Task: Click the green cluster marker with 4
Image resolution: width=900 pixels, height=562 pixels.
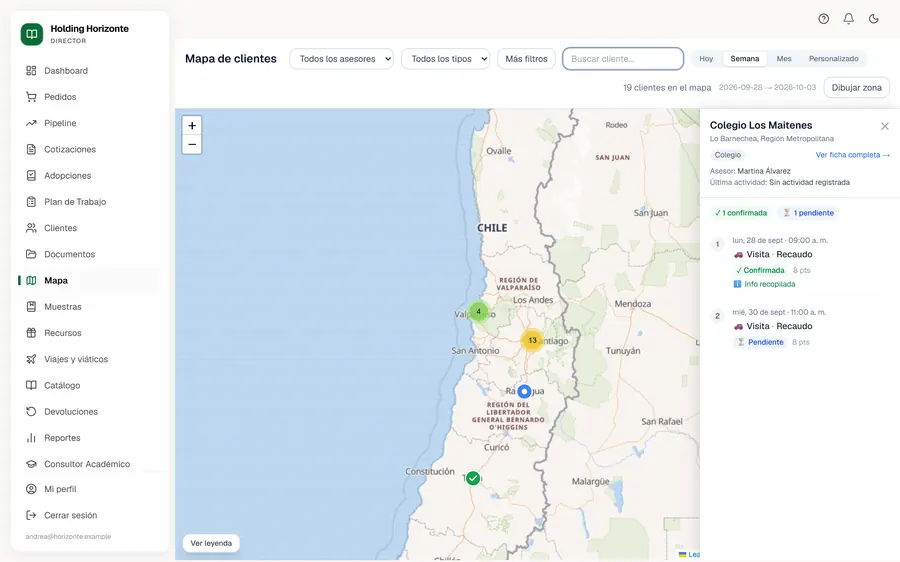Action: (478, 312)
